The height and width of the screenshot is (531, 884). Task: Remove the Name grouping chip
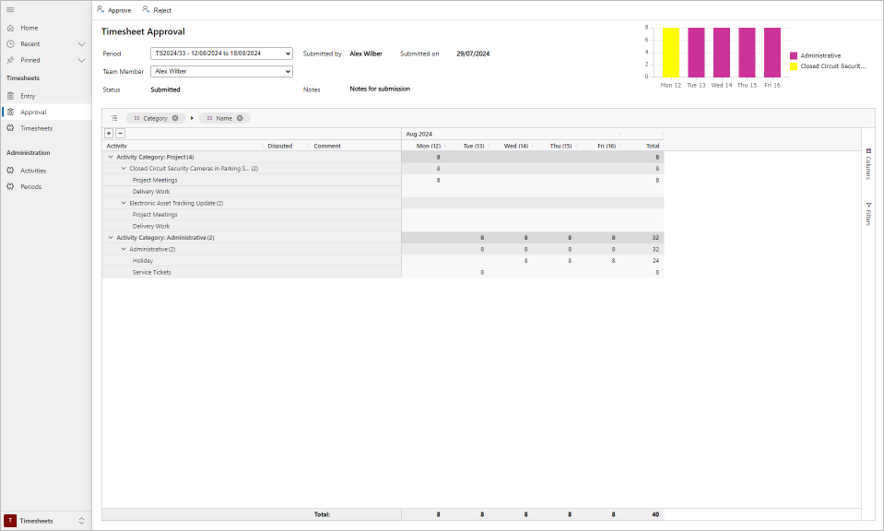(x=240, y=118)
